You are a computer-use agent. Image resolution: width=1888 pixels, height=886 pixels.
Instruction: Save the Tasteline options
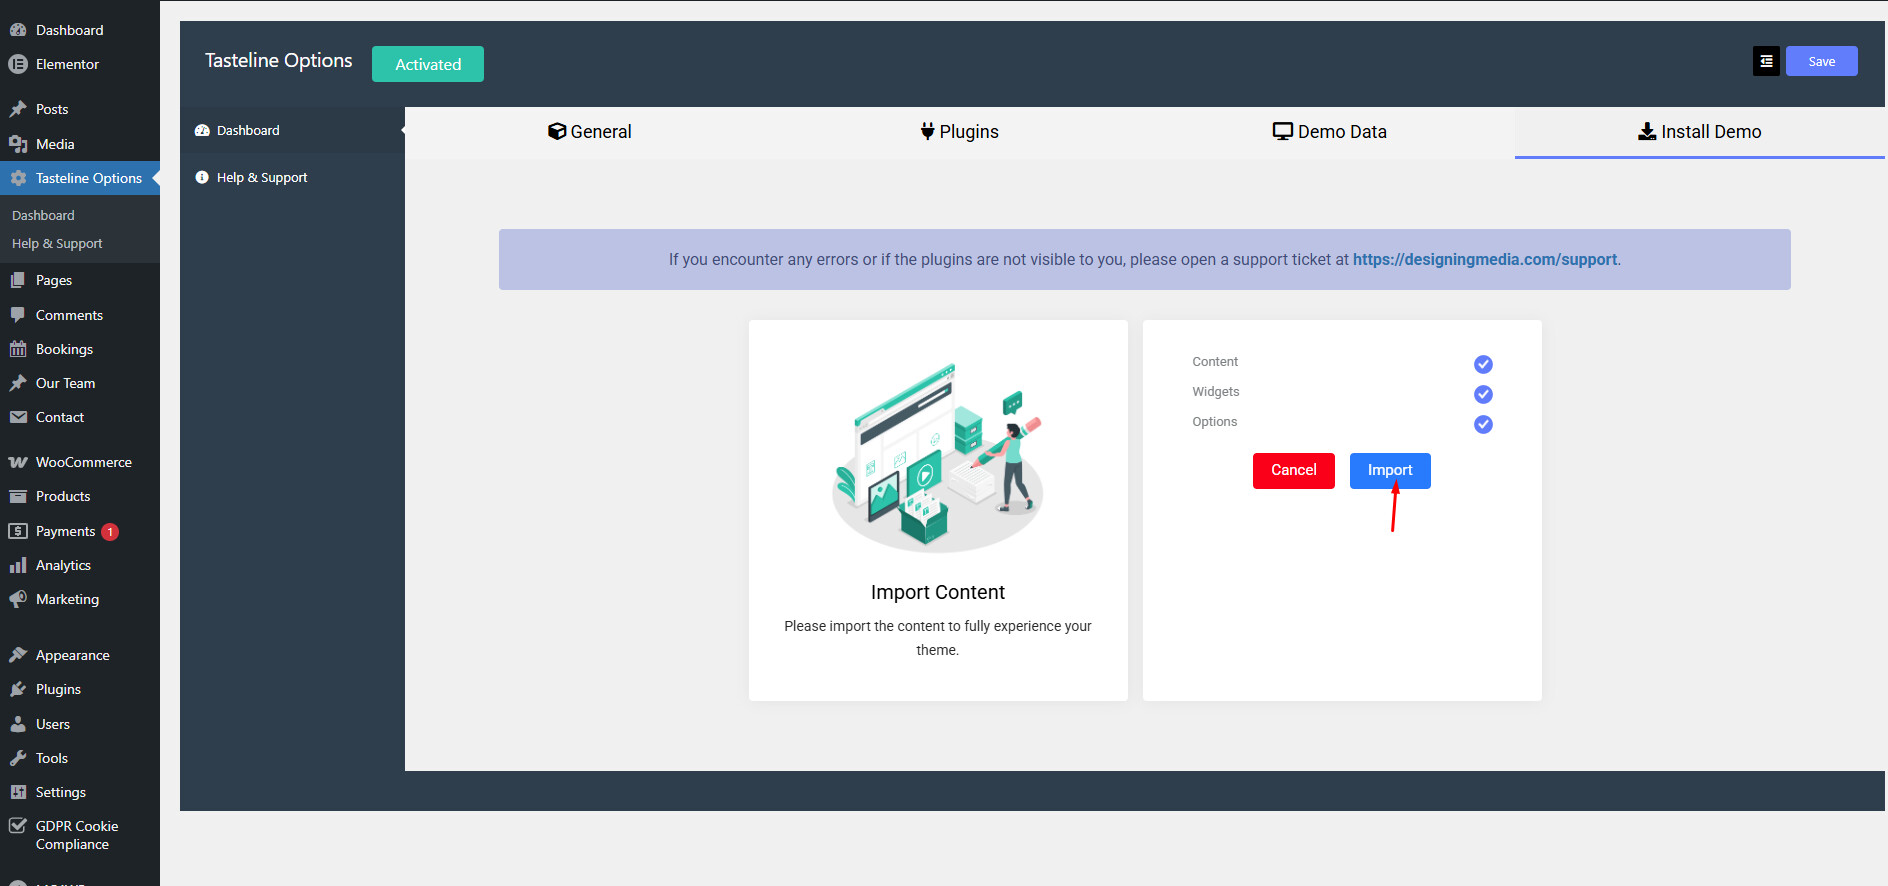(1821, 62)
